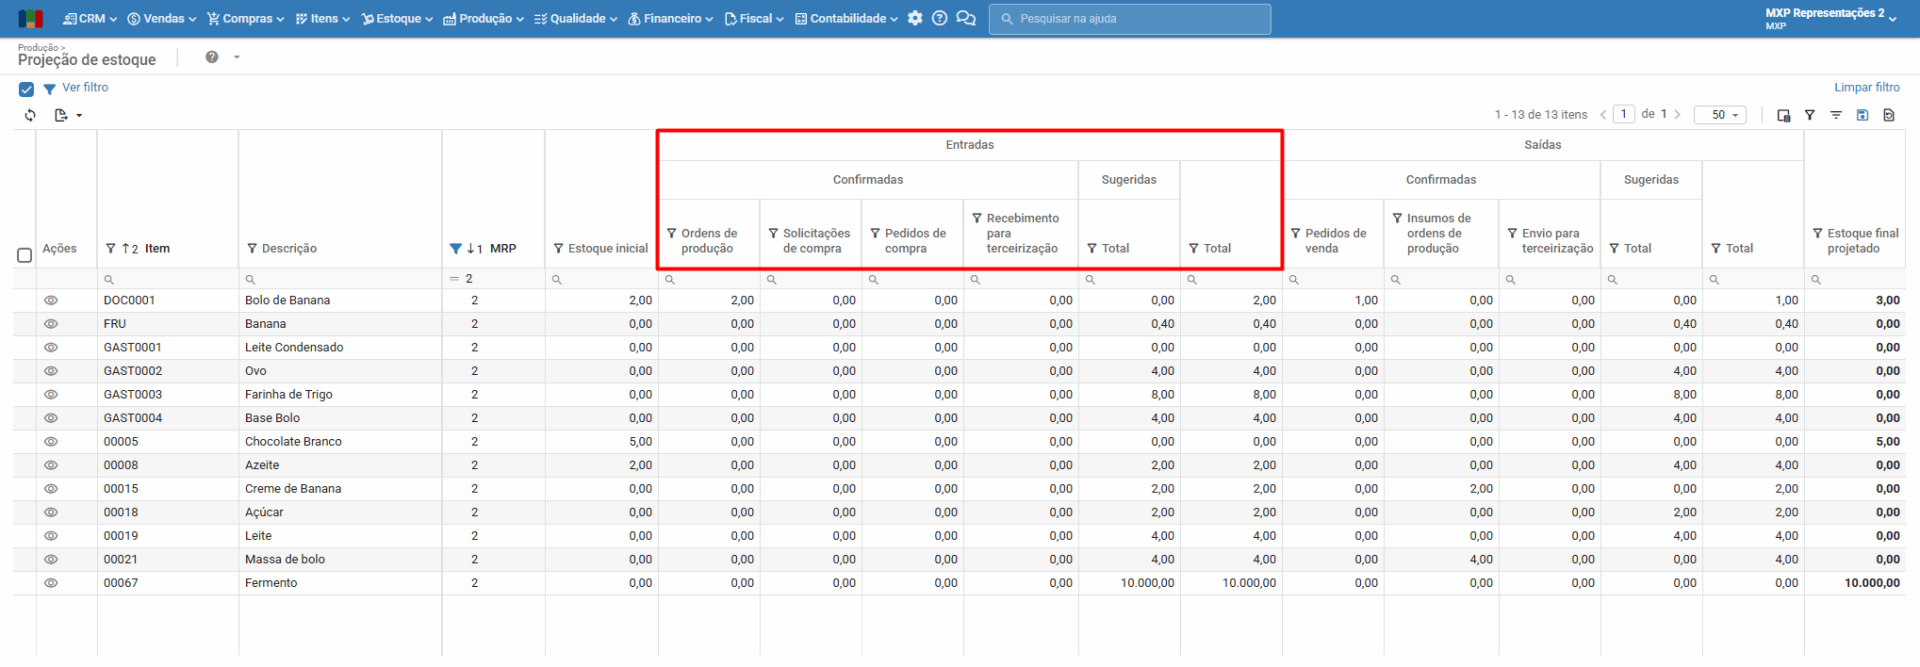
Task: View details eye icon for DOC0001
Action: tap(51, 300)
